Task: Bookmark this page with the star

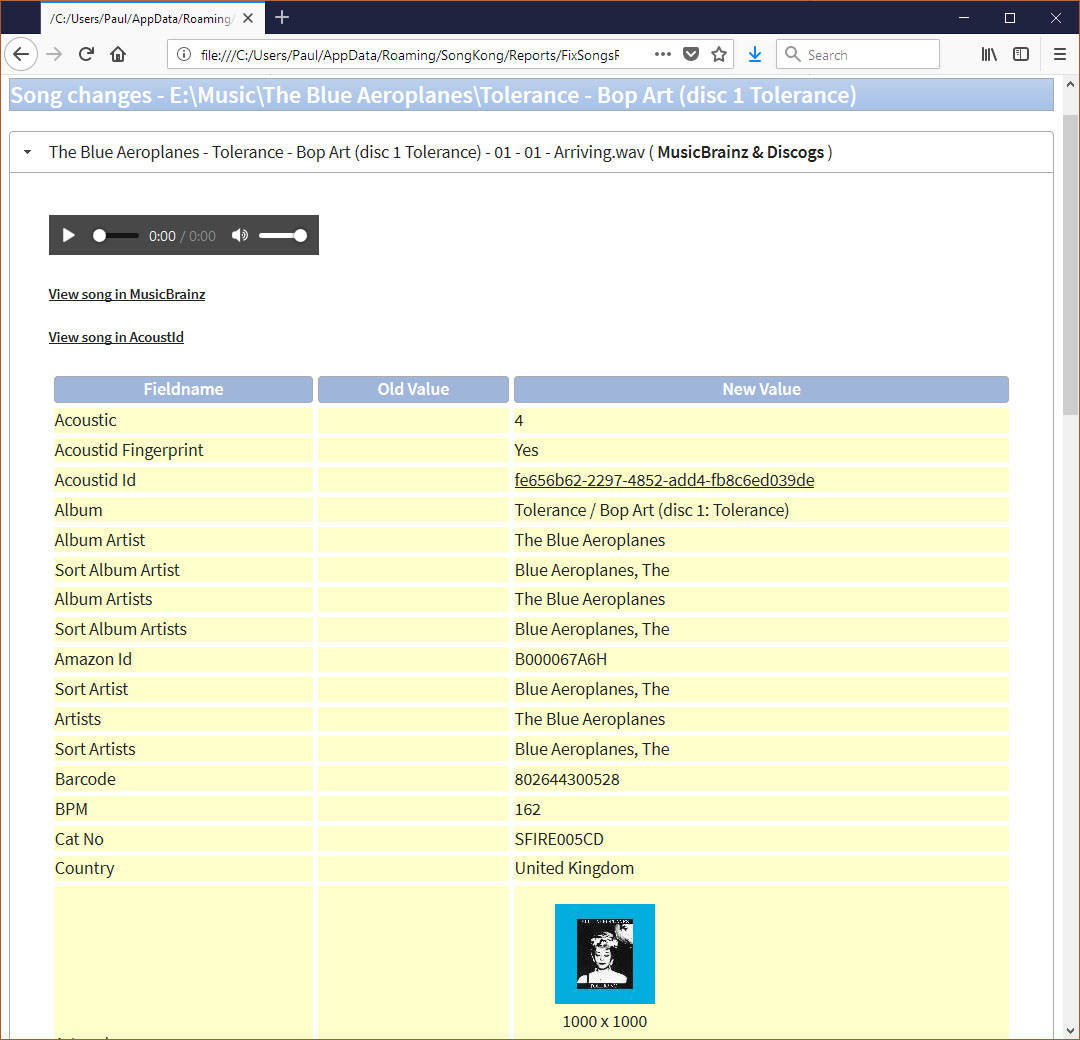Action: [719, 54]
